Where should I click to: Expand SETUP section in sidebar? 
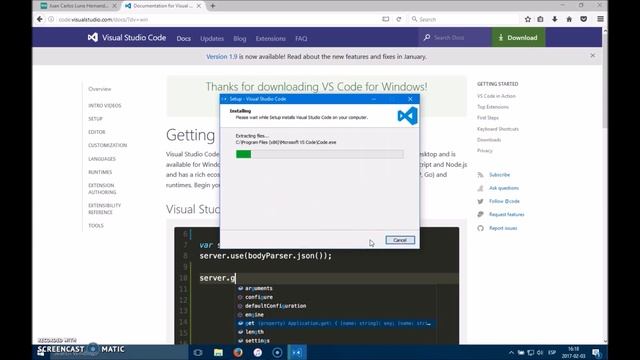point(95,119)
